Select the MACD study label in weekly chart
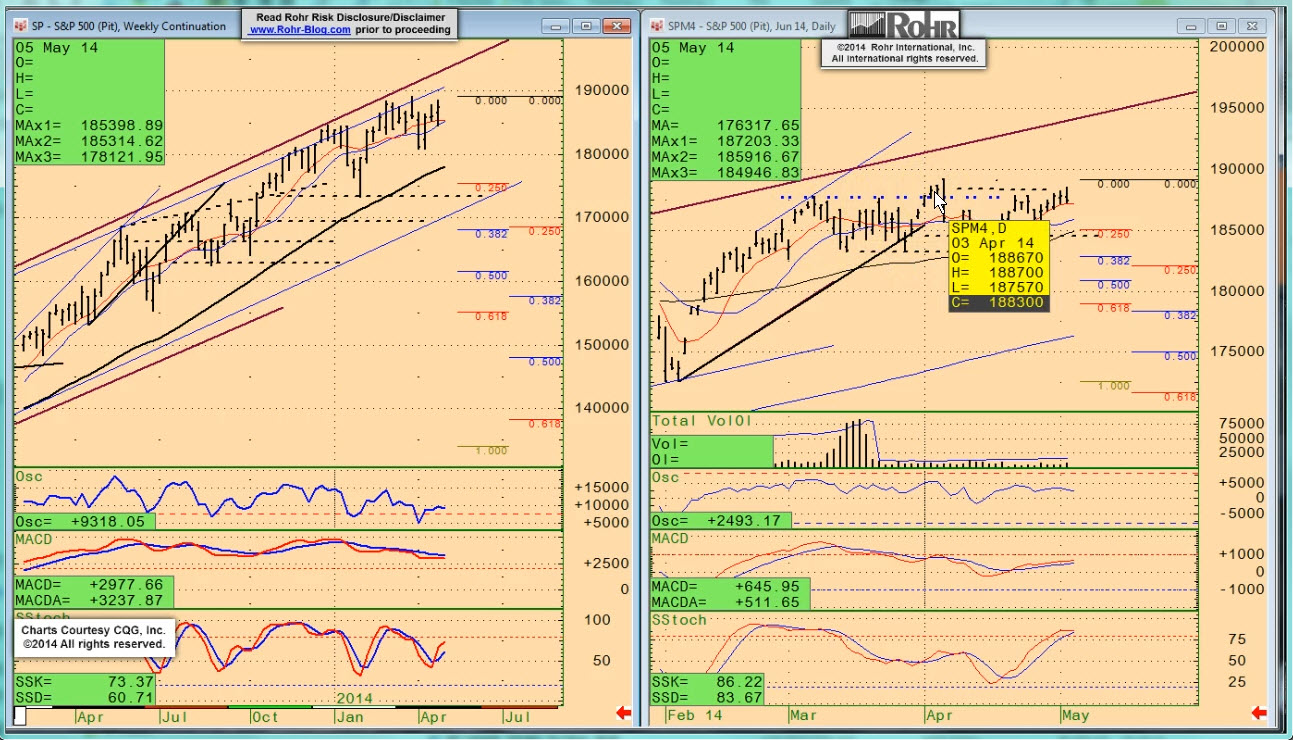 coord(36,539)
